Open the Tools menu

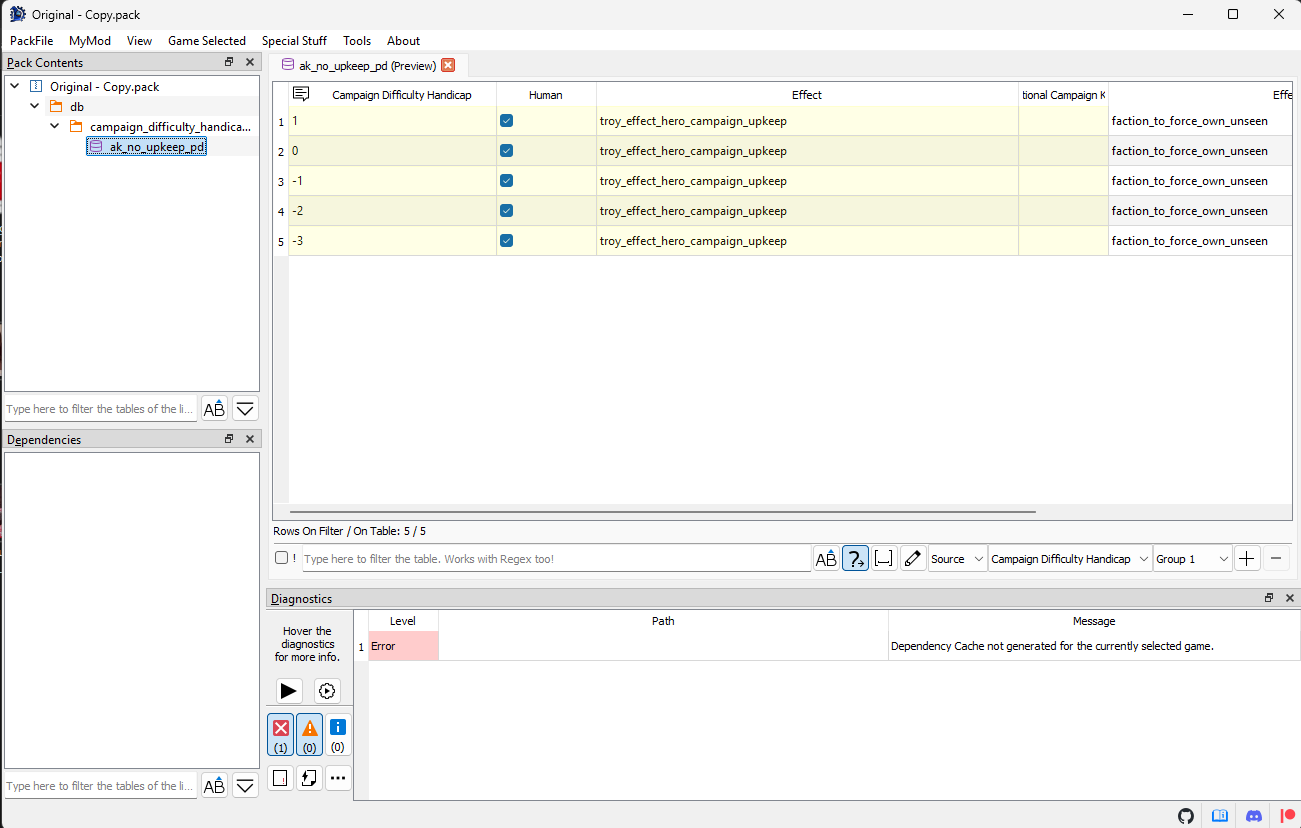coord(357,41)
